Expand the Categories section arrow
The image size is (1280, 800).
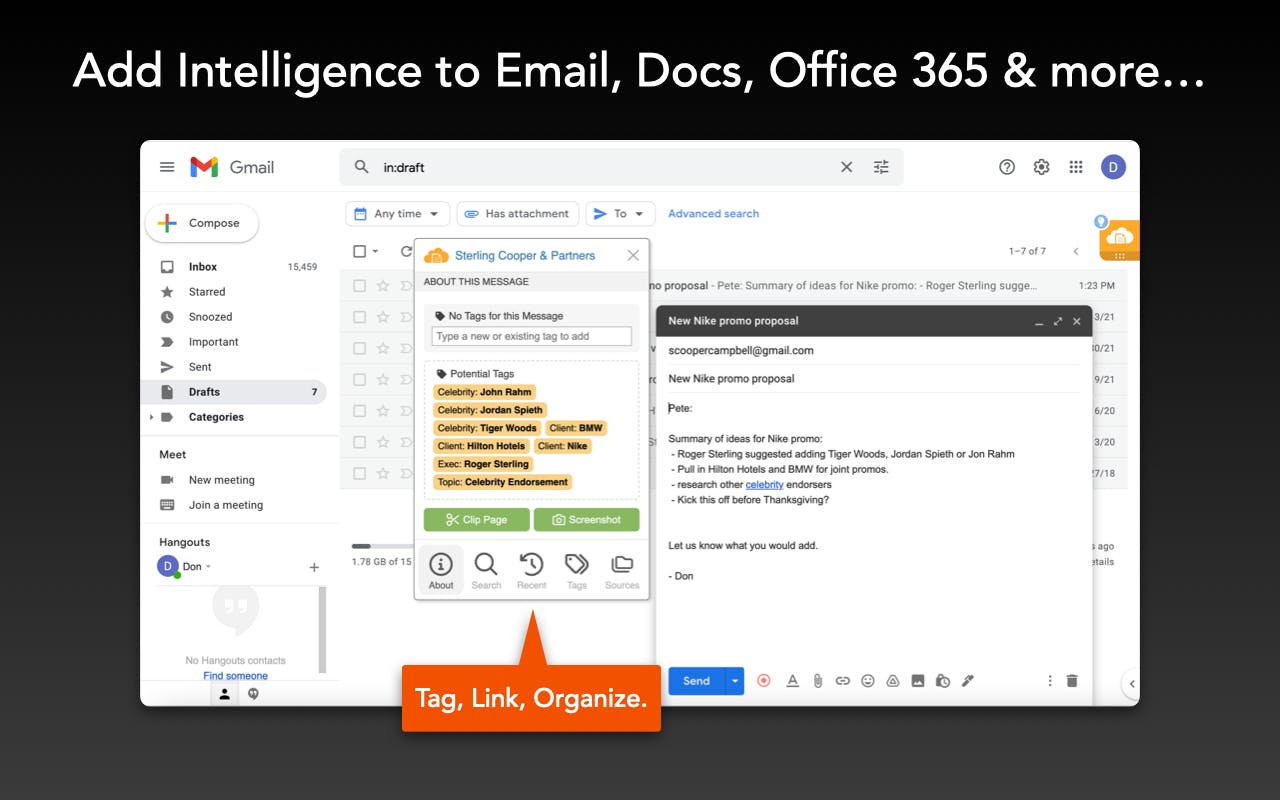pyautogui.click(x=152, y=417)
